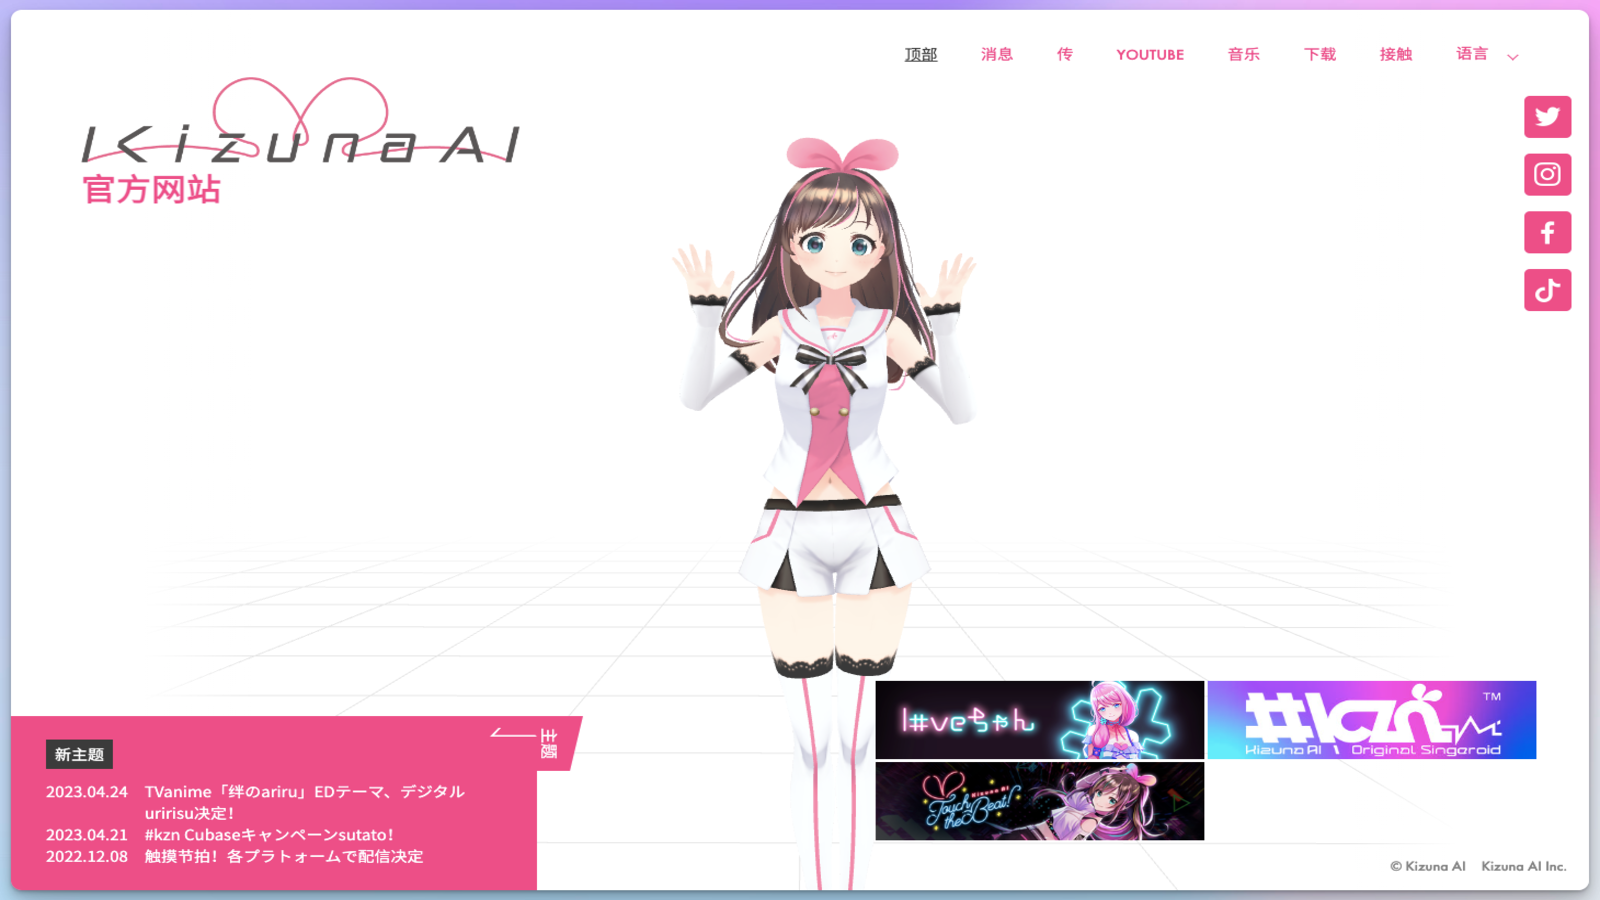Open the Instagram social link
This screenshot has width=1600, height=900.
(1547, 175)
